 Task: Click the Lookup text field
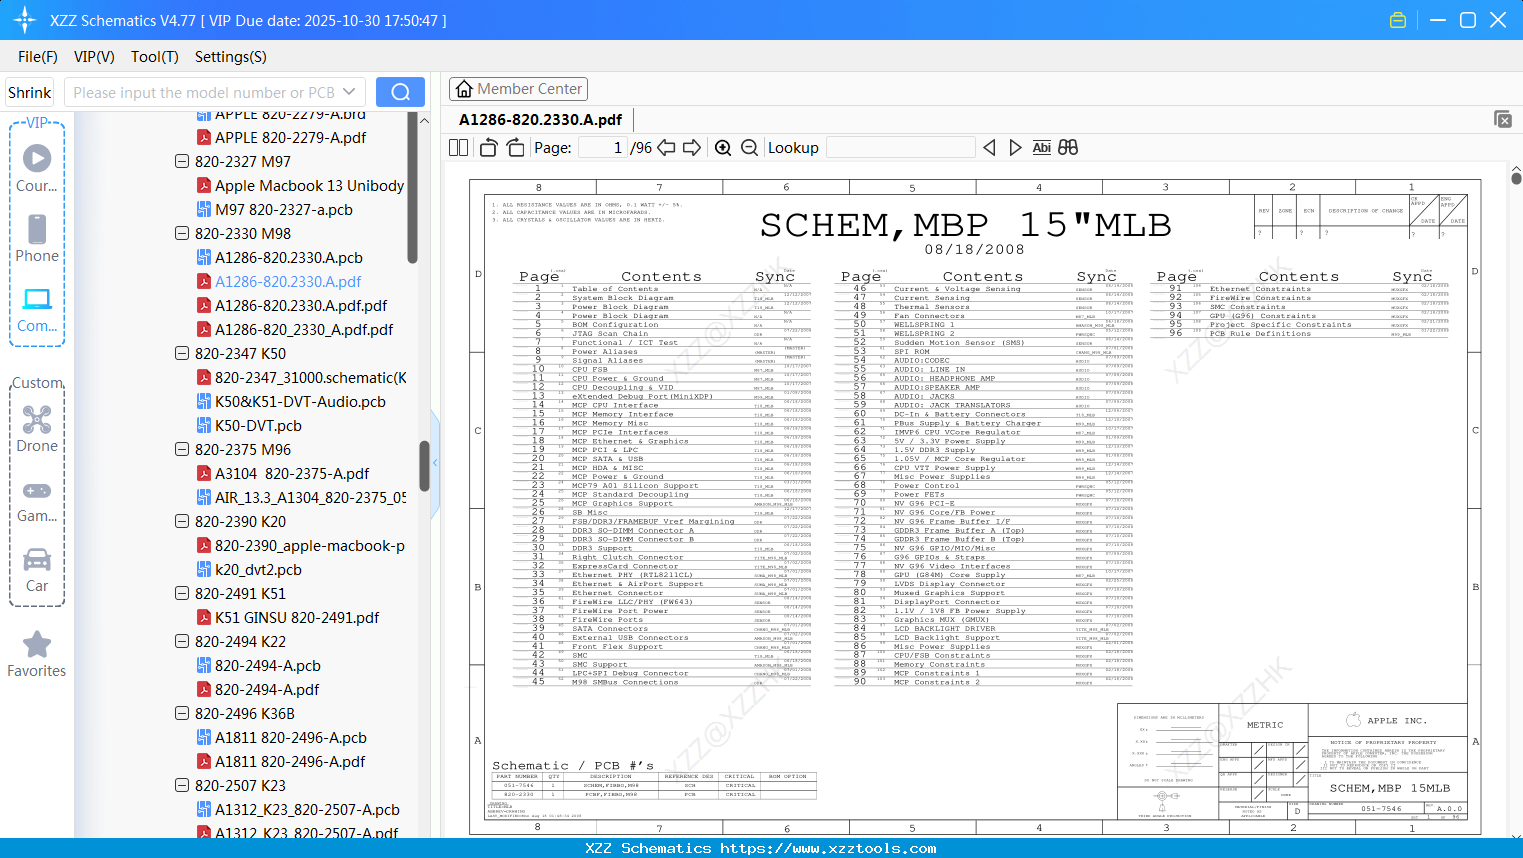[x=900, y=148]
